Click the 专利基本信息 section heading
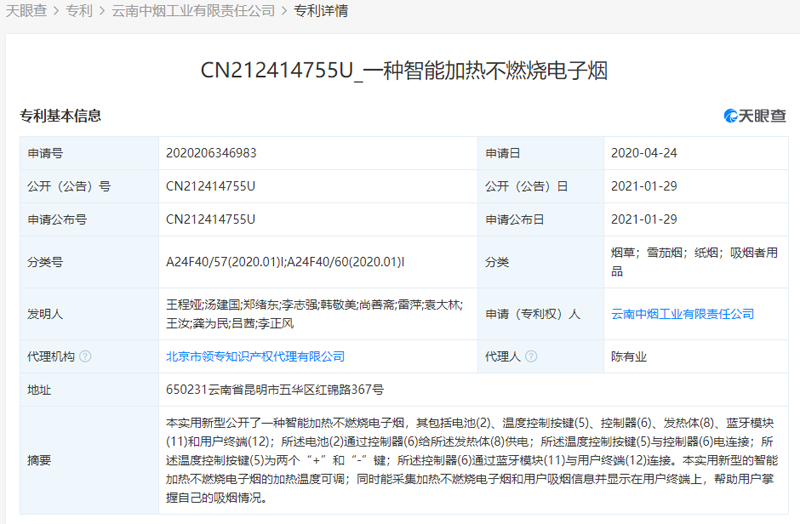The height and width of the screenshot is (524, 800). [x=60, y=116]
